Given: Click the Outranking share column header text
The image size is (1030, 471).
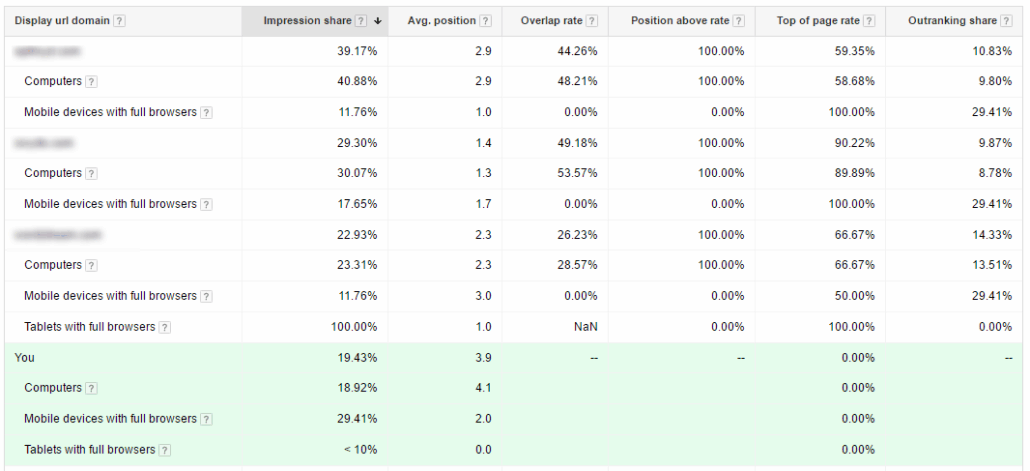Looking at the screenshot, I should click(954, 21).
